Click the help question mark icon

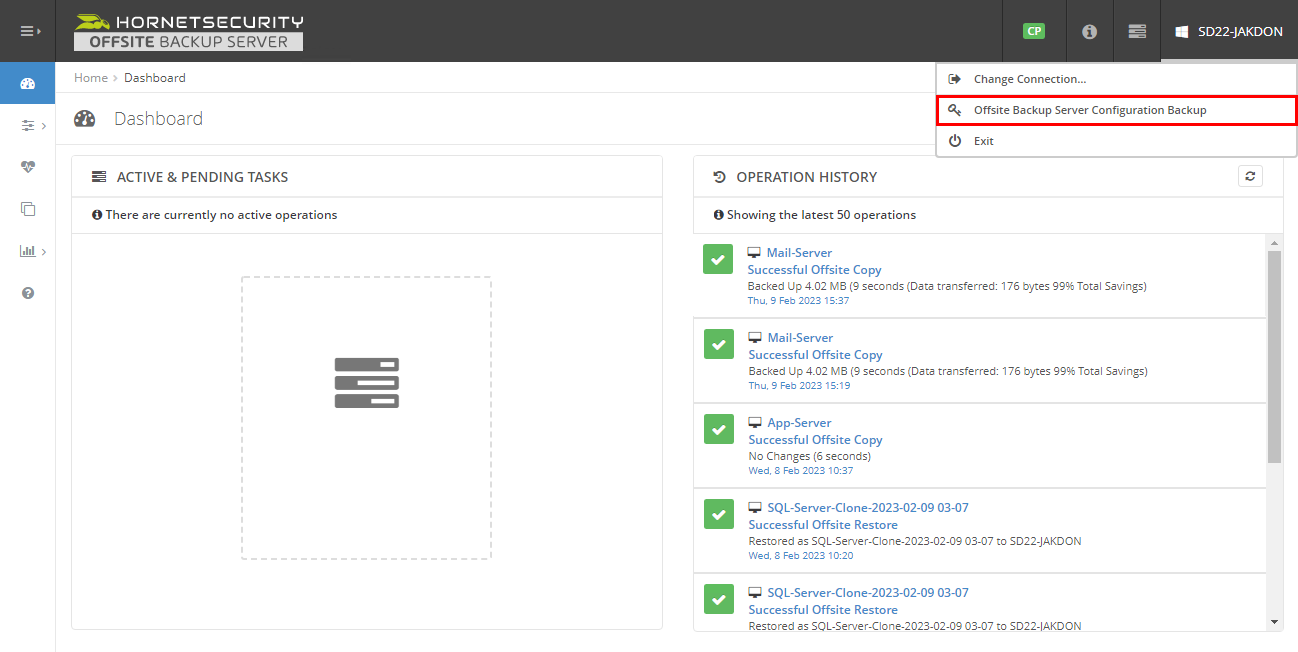[x=27, y=293]
